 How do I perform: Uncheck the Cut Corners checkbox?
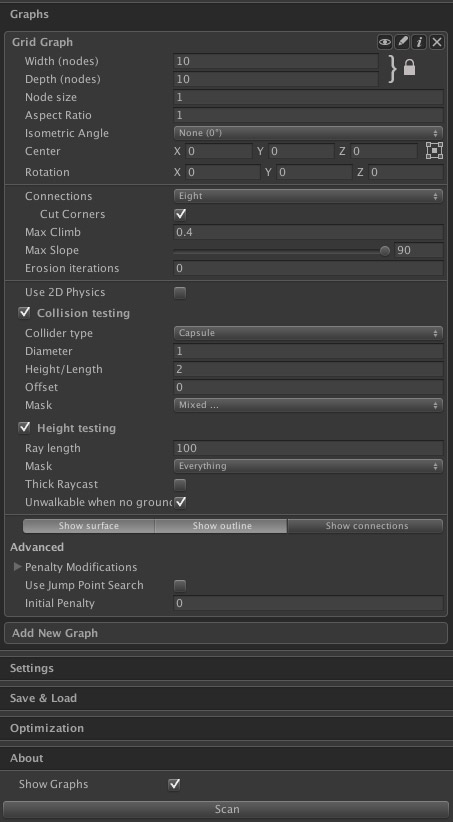pos(180,214)
